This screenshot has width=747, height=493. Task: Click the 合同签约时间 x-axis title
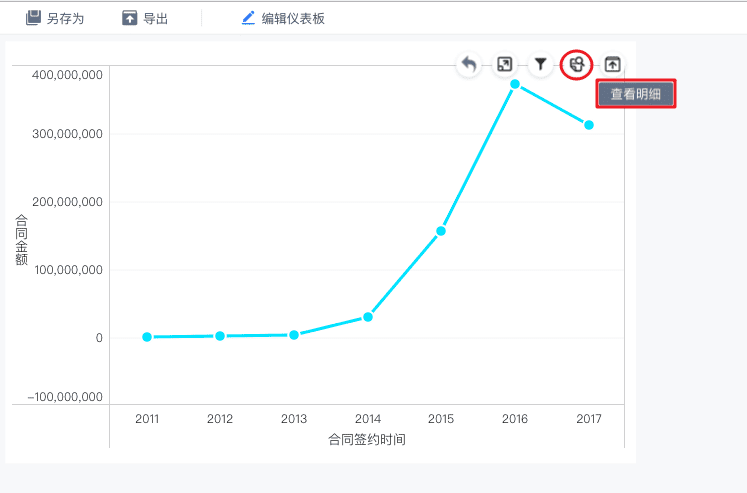(366, 440)
